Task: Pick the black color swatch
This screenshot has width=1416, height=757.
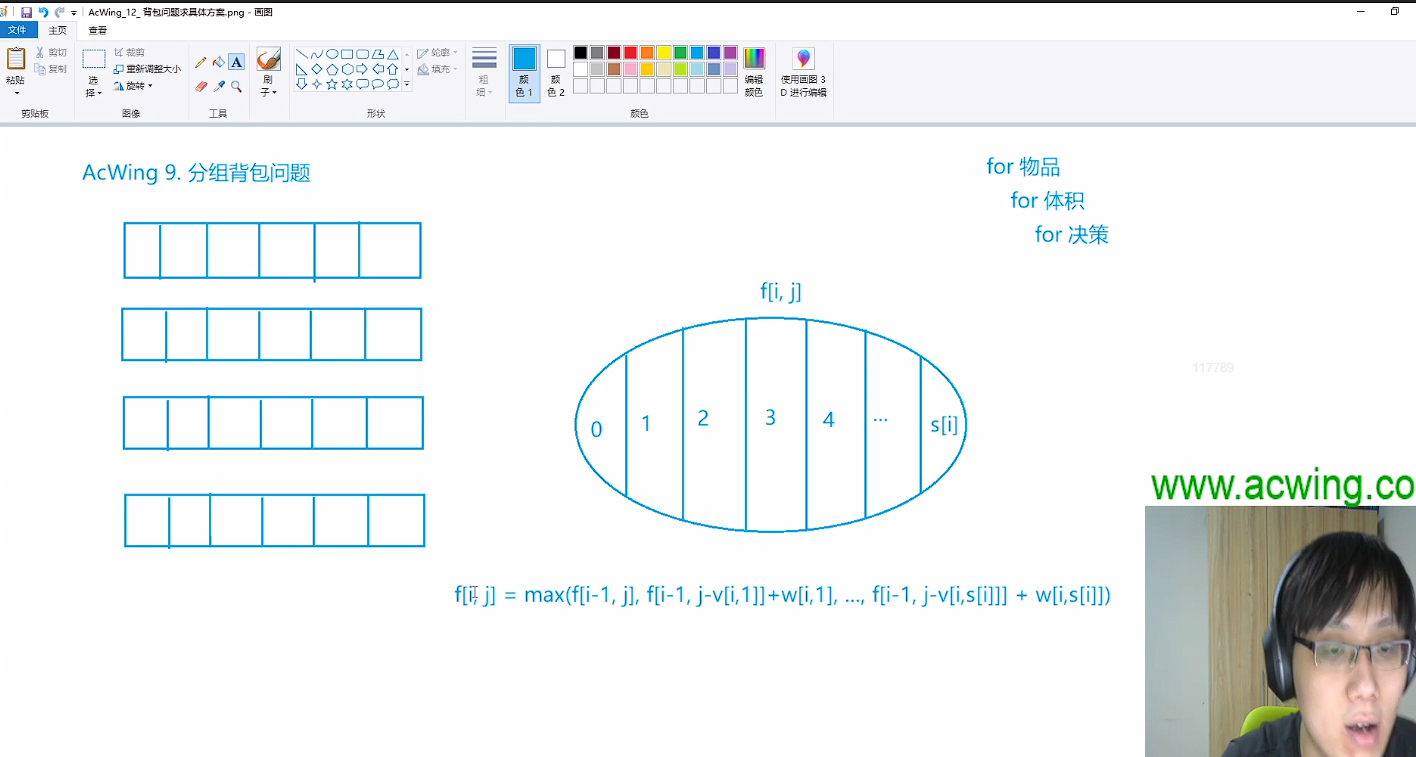Action: pyautogui.click(x=580, y=53)
